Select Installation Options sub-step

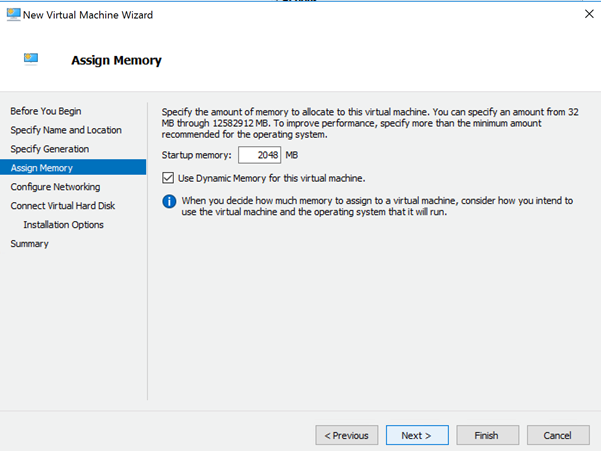[63, 225]
